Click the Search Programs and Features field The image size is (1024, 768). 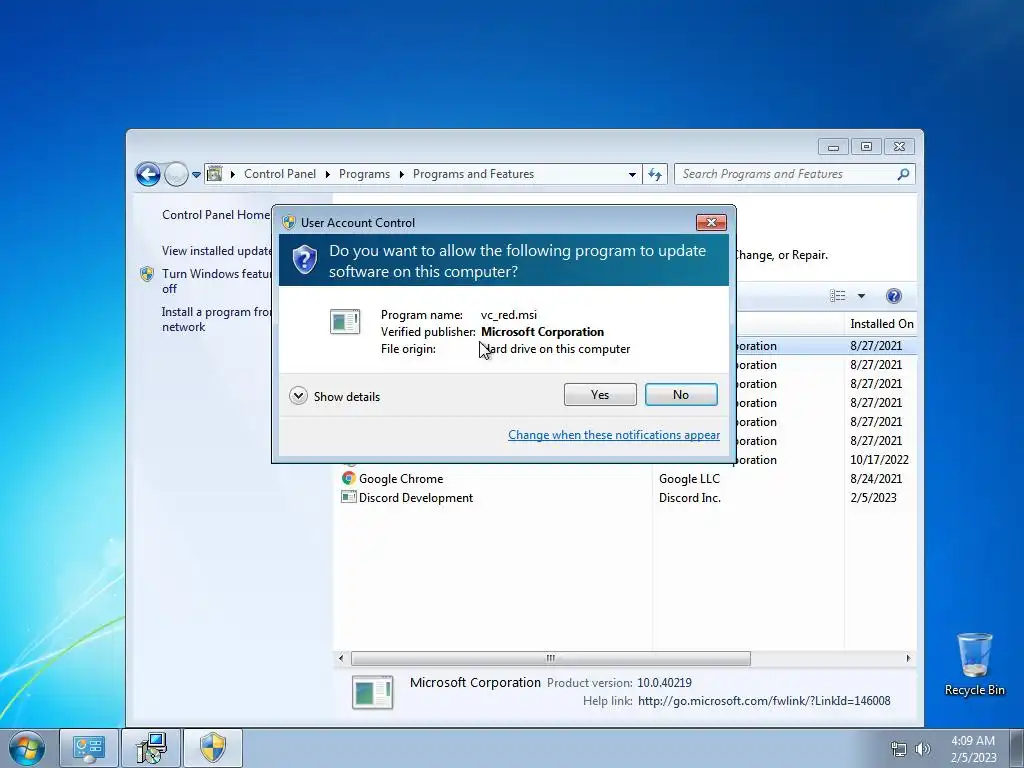coord(794,174)
